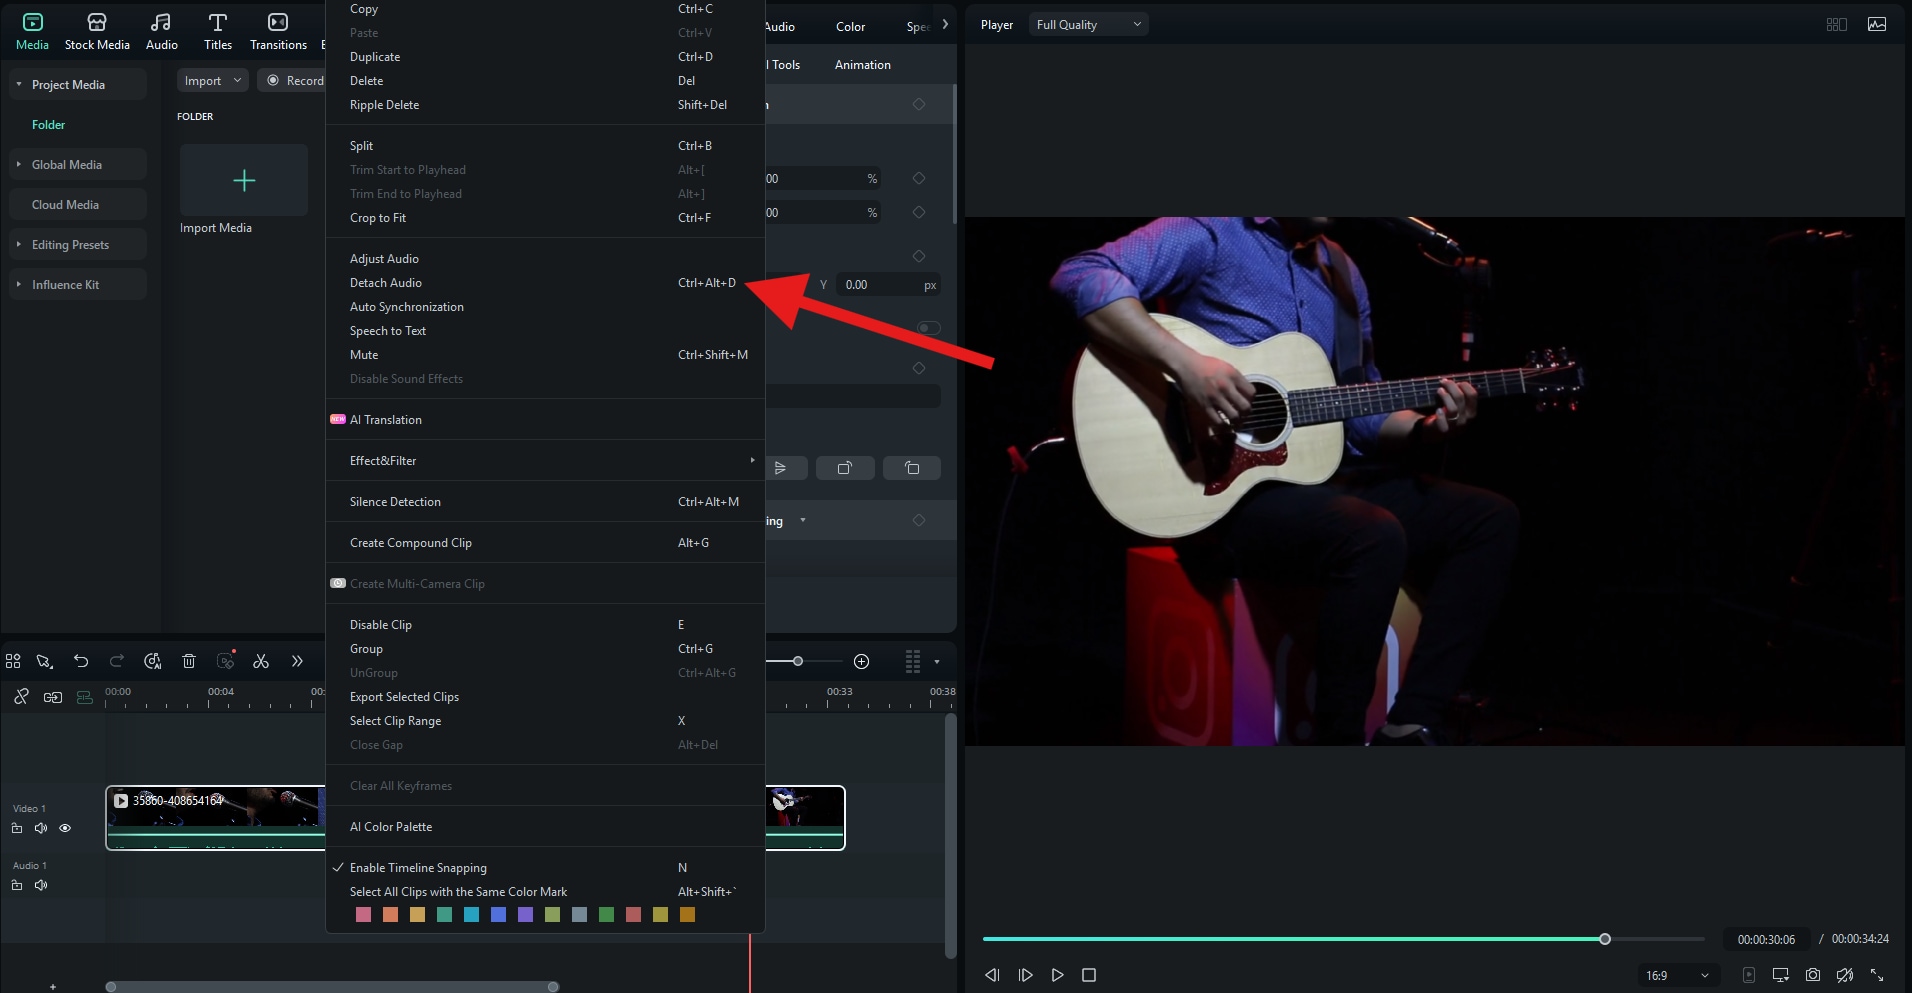Open Cloud Media in sidebar
Screen dimensions: 1912x993
pos(78,204)
